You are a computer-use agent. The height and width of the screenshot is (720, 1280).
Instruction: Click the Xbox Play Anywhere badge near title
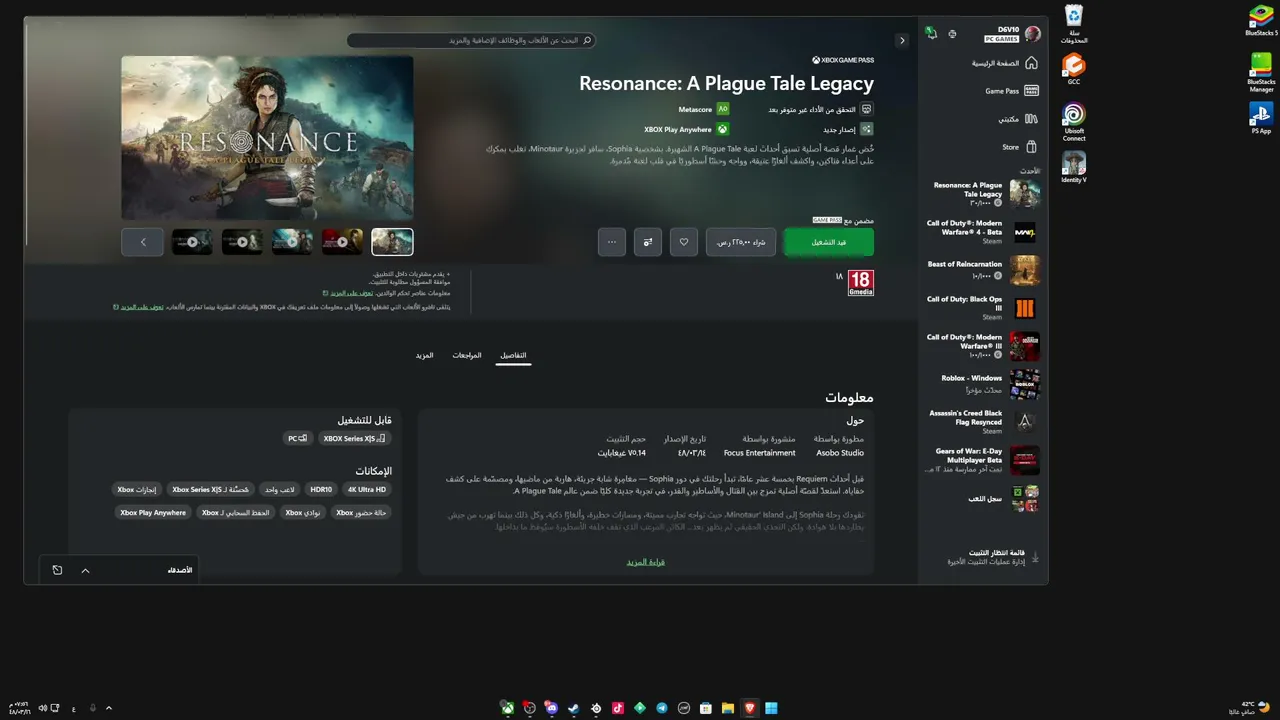tap(686, 129)
